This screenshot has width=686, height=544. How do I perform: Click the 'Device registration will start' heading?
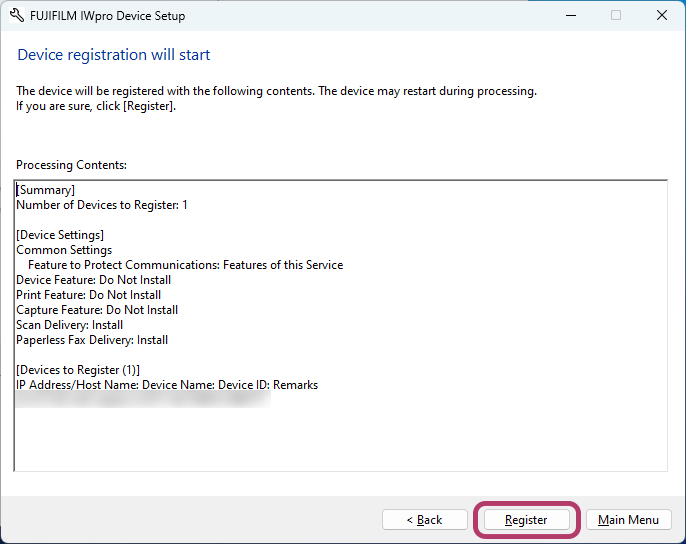pos(114,55)
